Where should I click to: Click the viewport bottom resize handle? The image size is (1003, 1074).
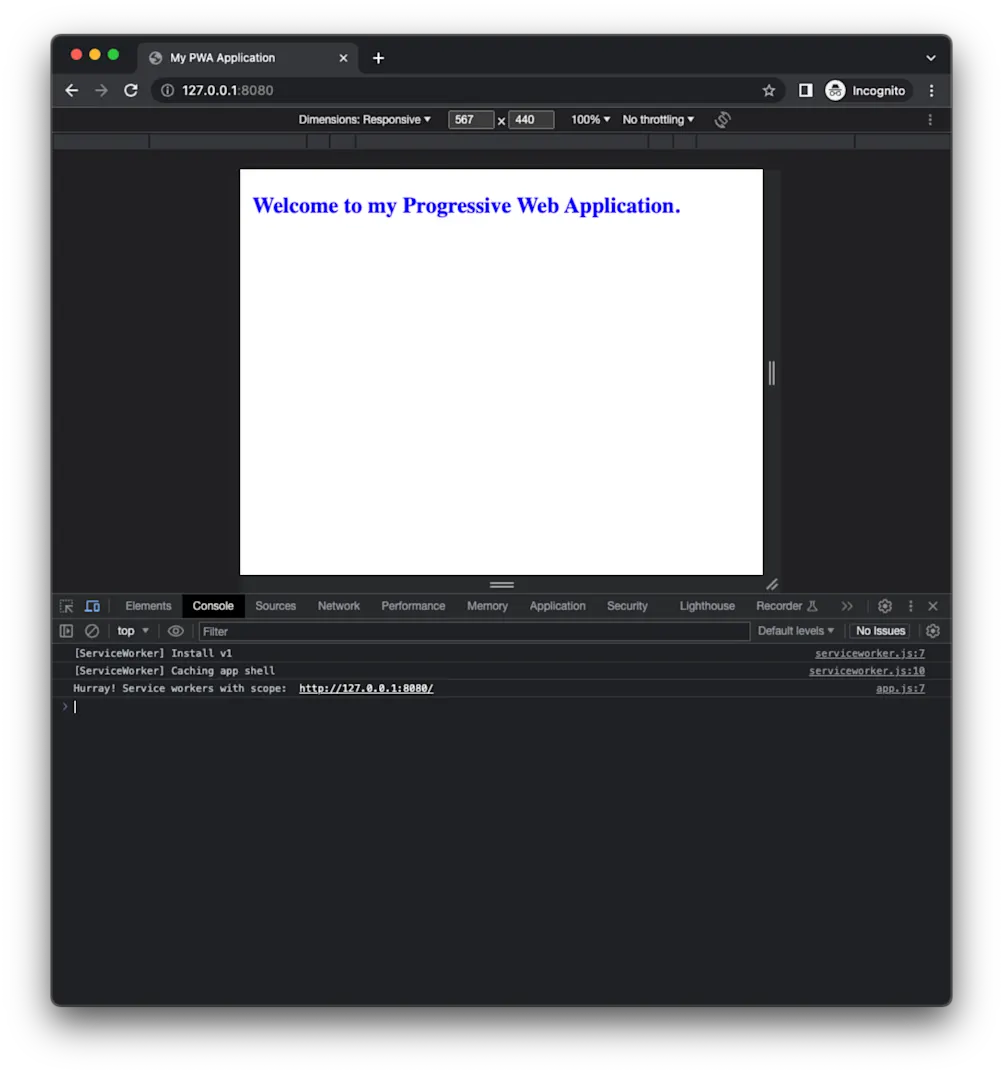[502, 585]
